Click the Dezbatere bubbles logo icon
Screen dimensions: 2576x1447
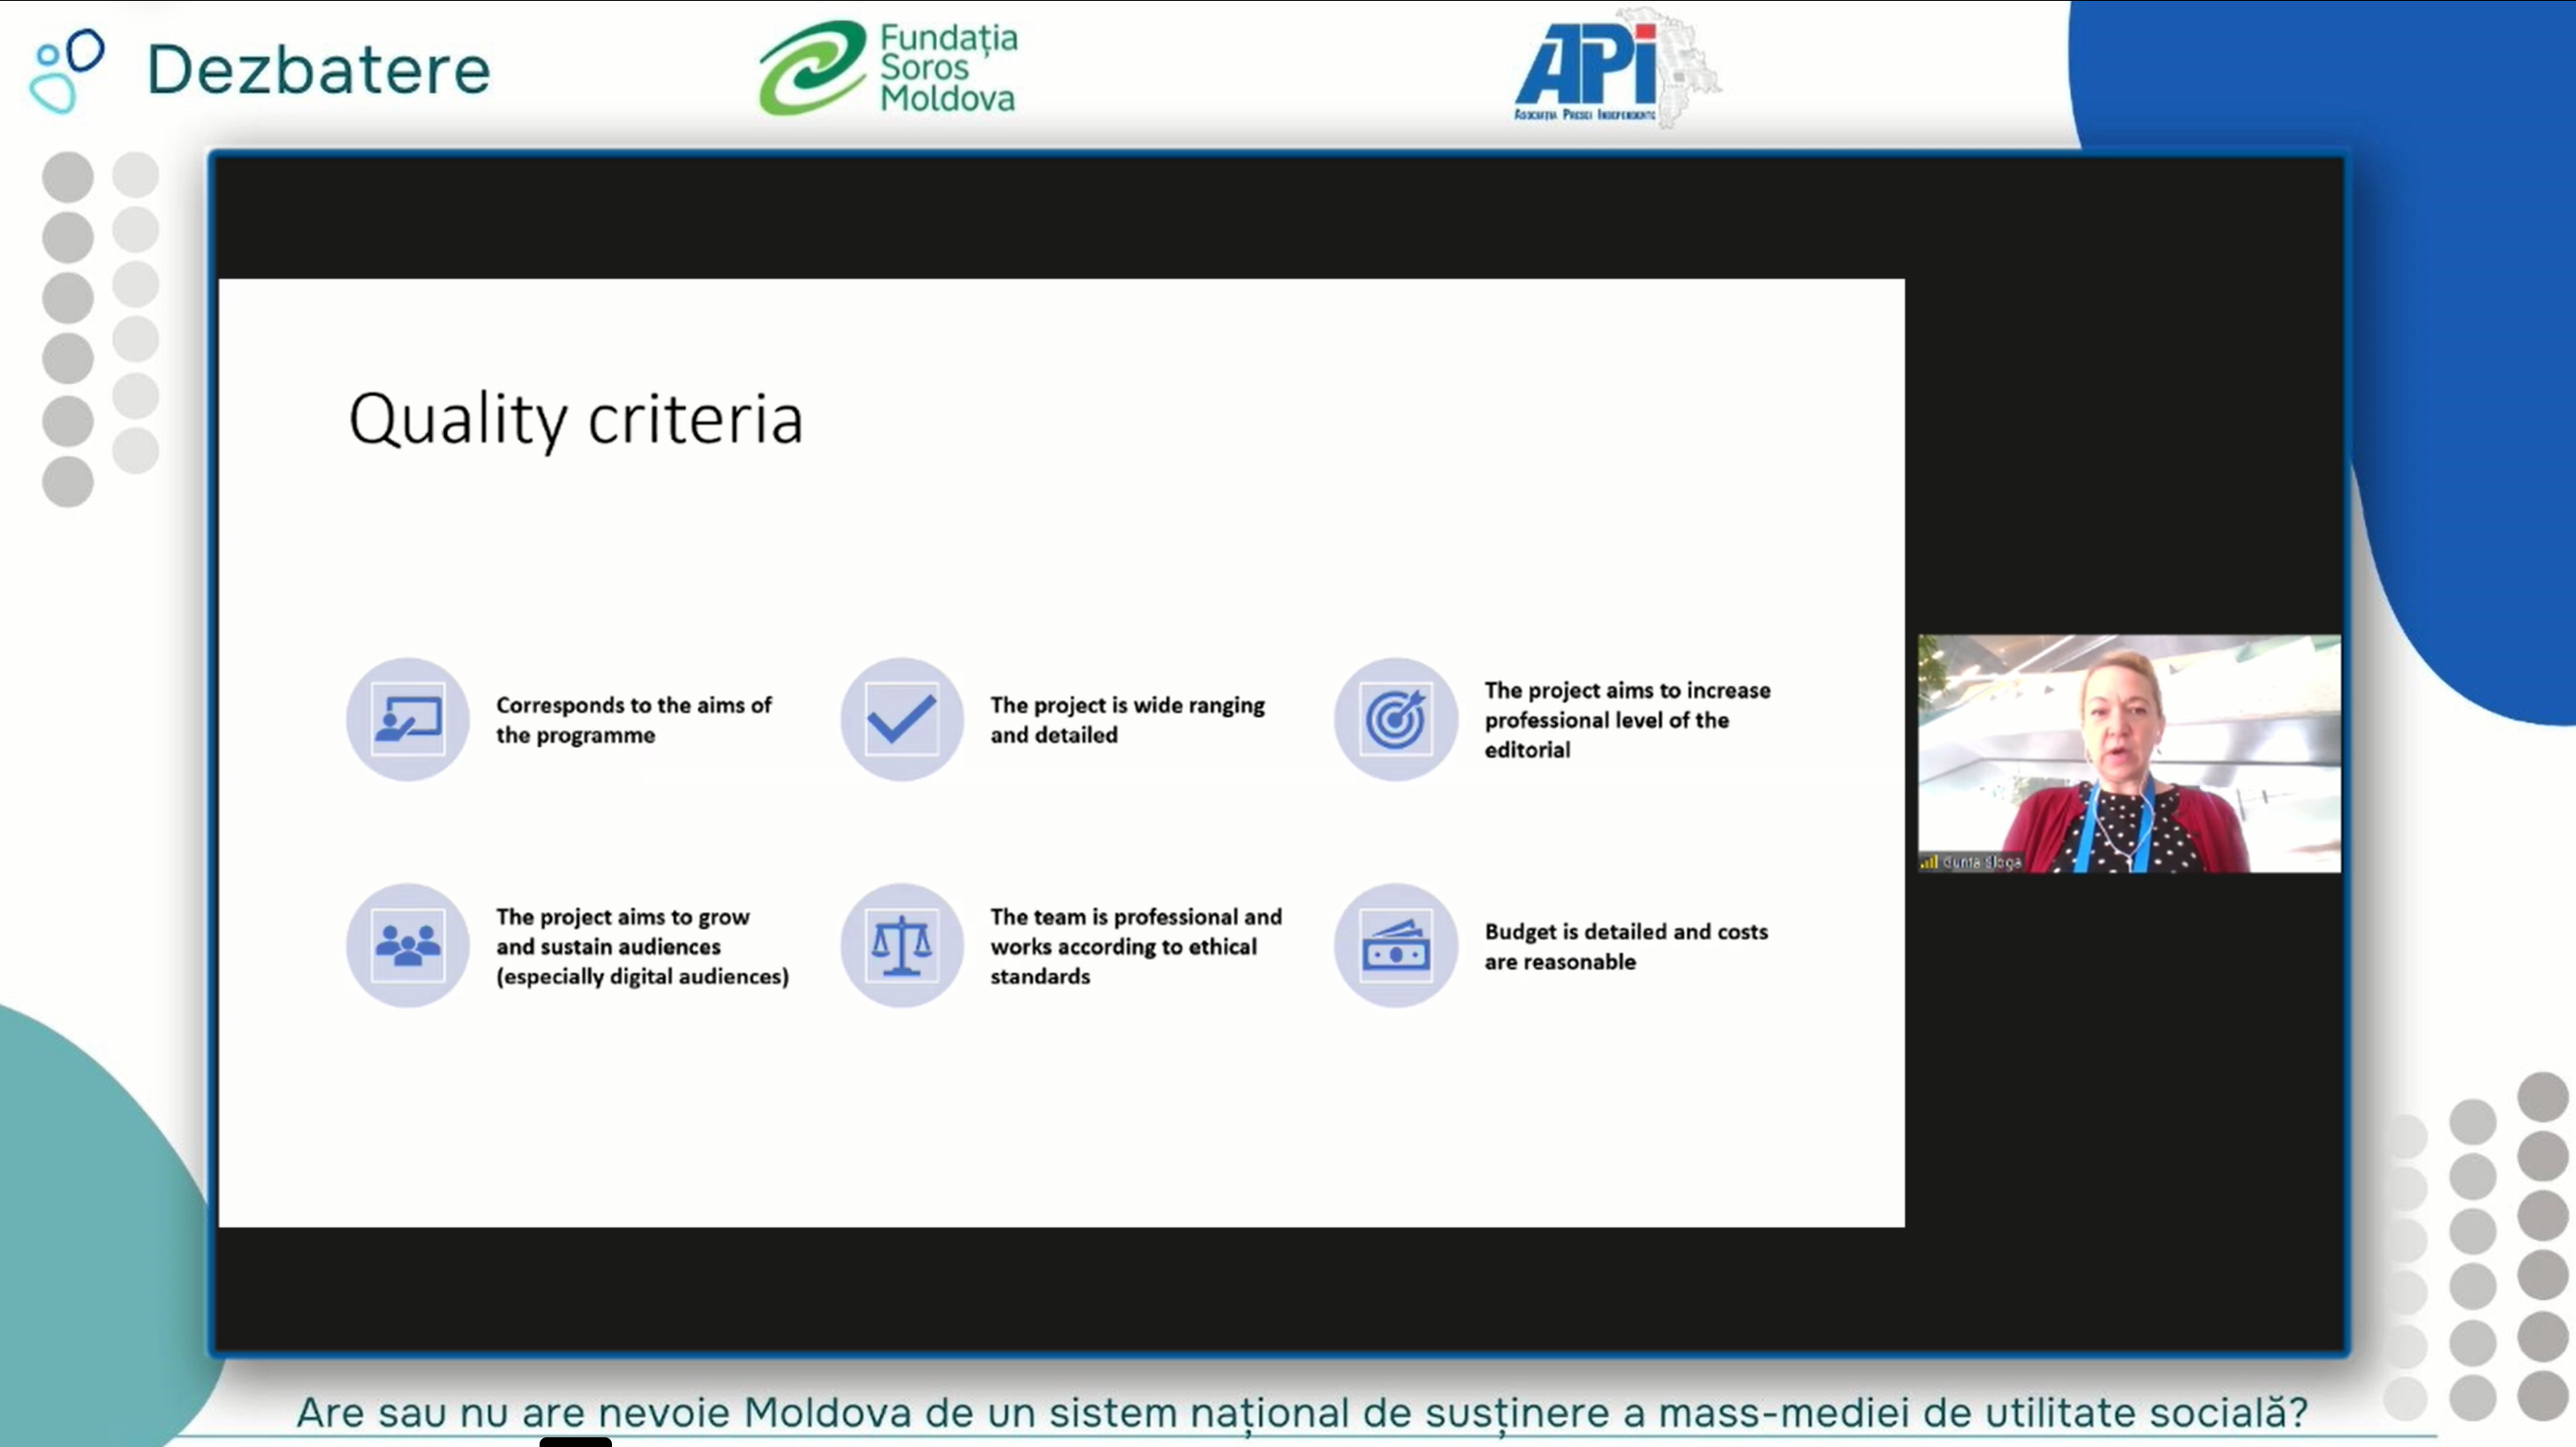coord(67,70)
